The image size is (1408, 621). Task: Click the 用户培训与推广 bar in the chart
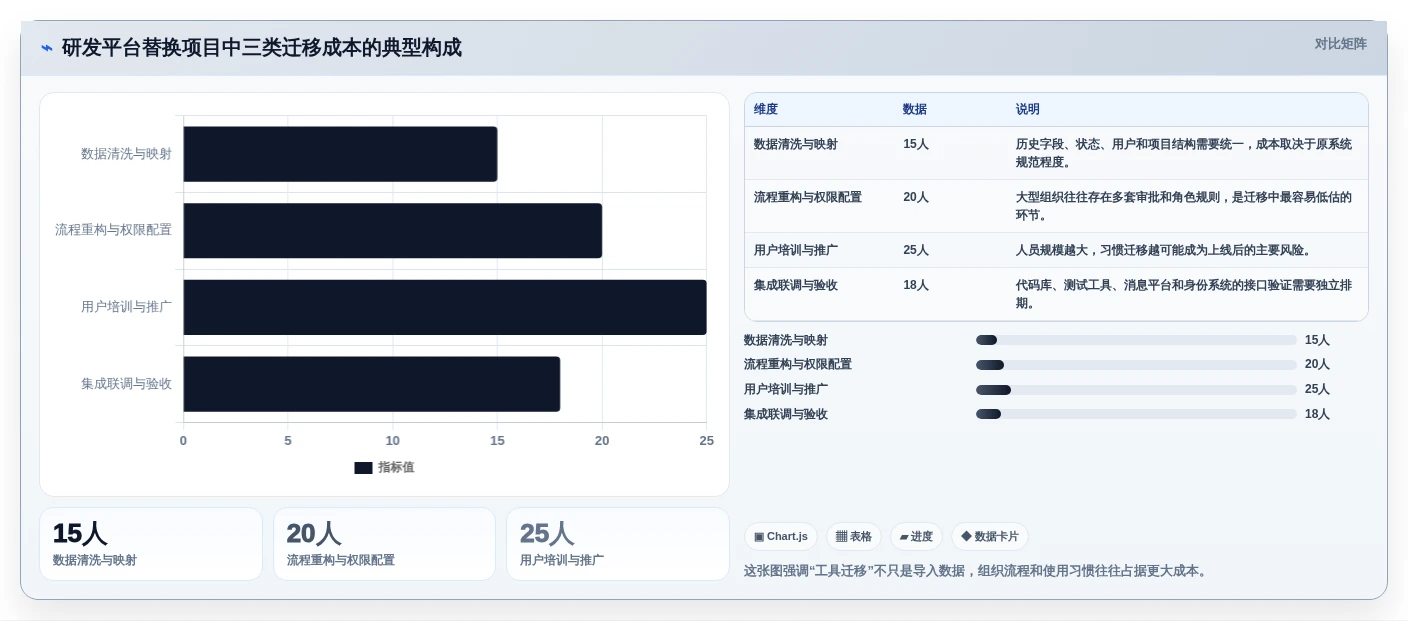[445, 307]
